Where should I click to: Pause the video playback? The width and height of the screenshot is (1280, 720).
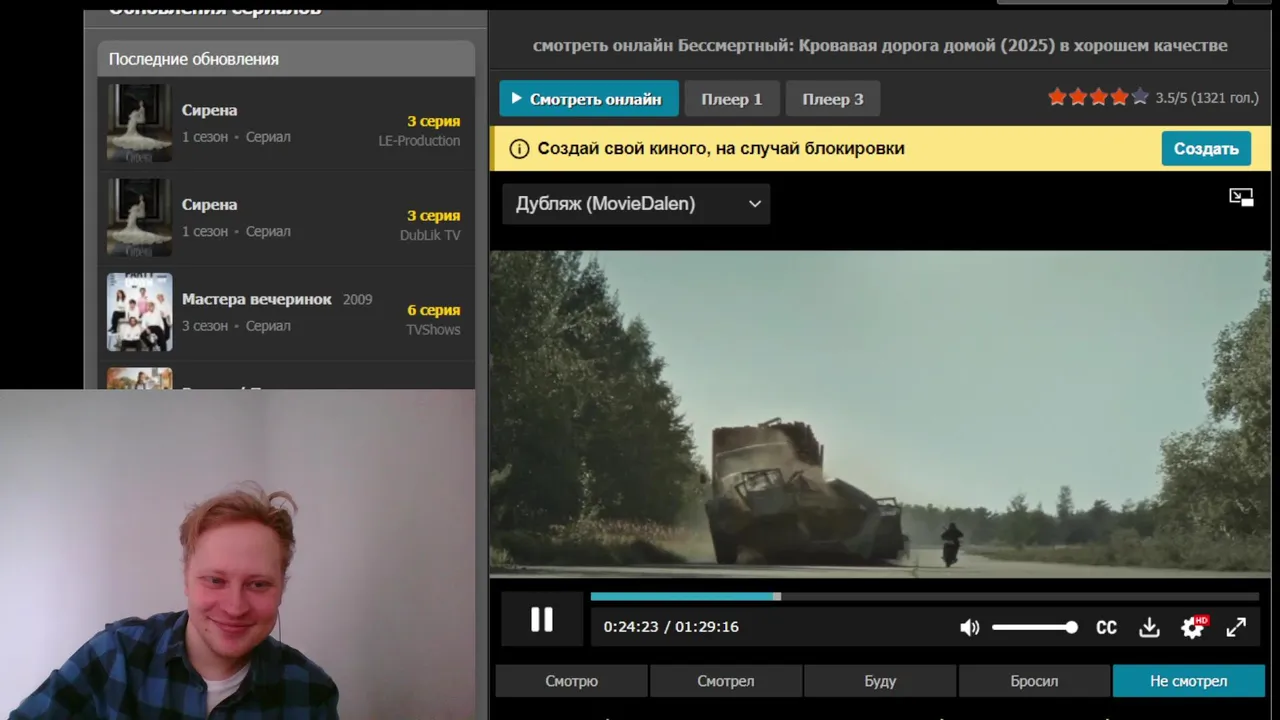click(x=541, y=620)
